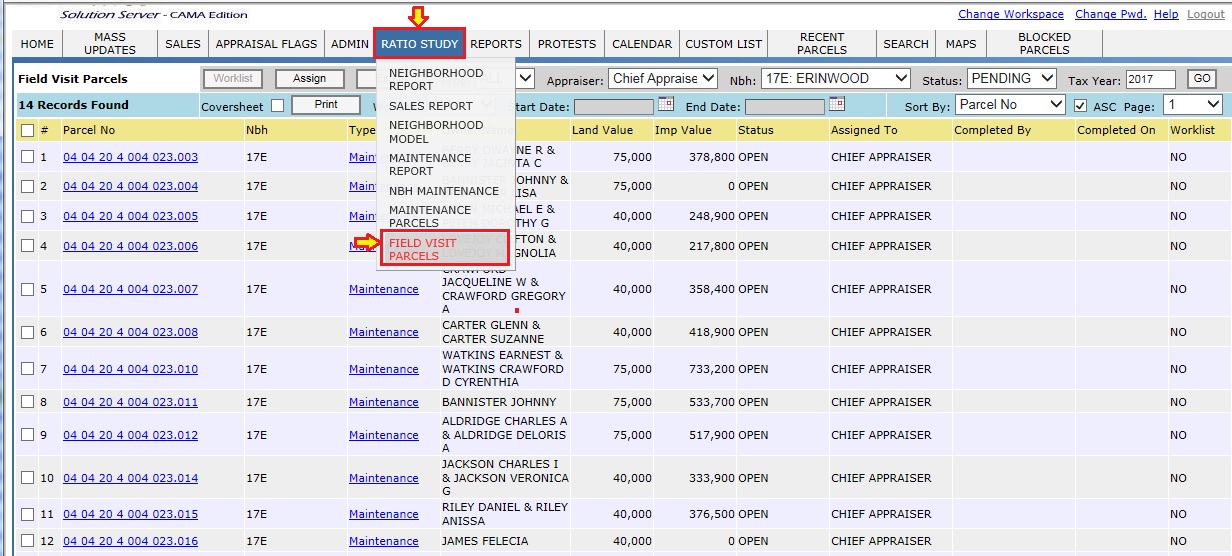This screenshot has height=556, width=1232.
Task: Open the Nbh 17E: ERINWOOD dropdown
Action: pos(834,78)
